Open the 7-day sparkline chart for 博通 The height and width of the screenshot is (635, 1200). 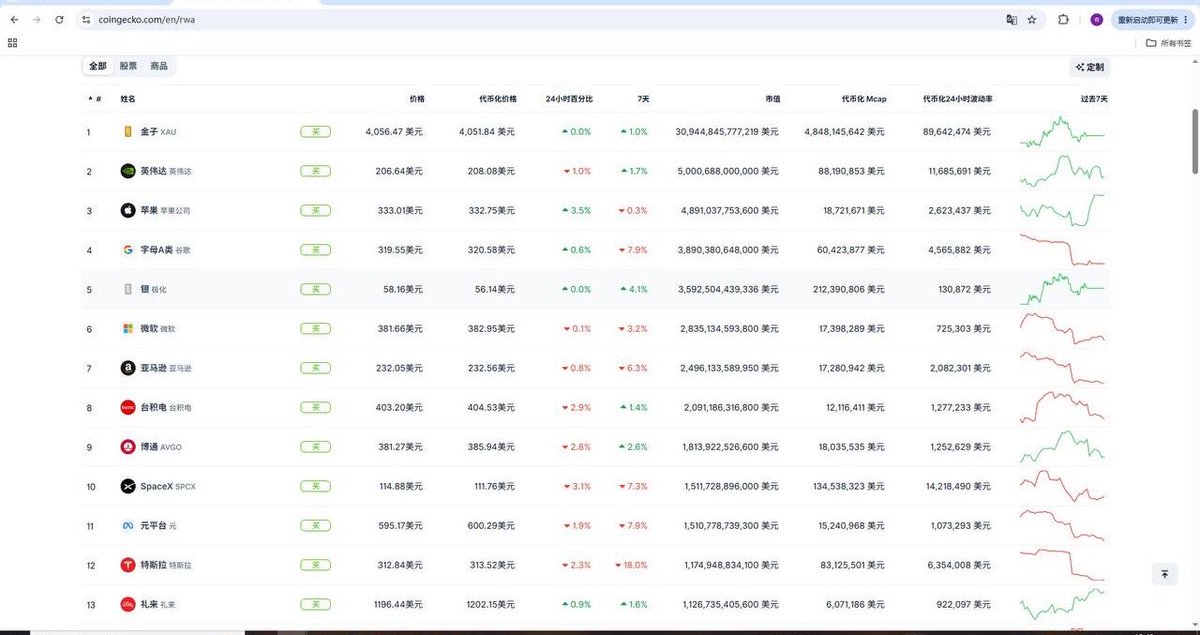coord(1062,446)
